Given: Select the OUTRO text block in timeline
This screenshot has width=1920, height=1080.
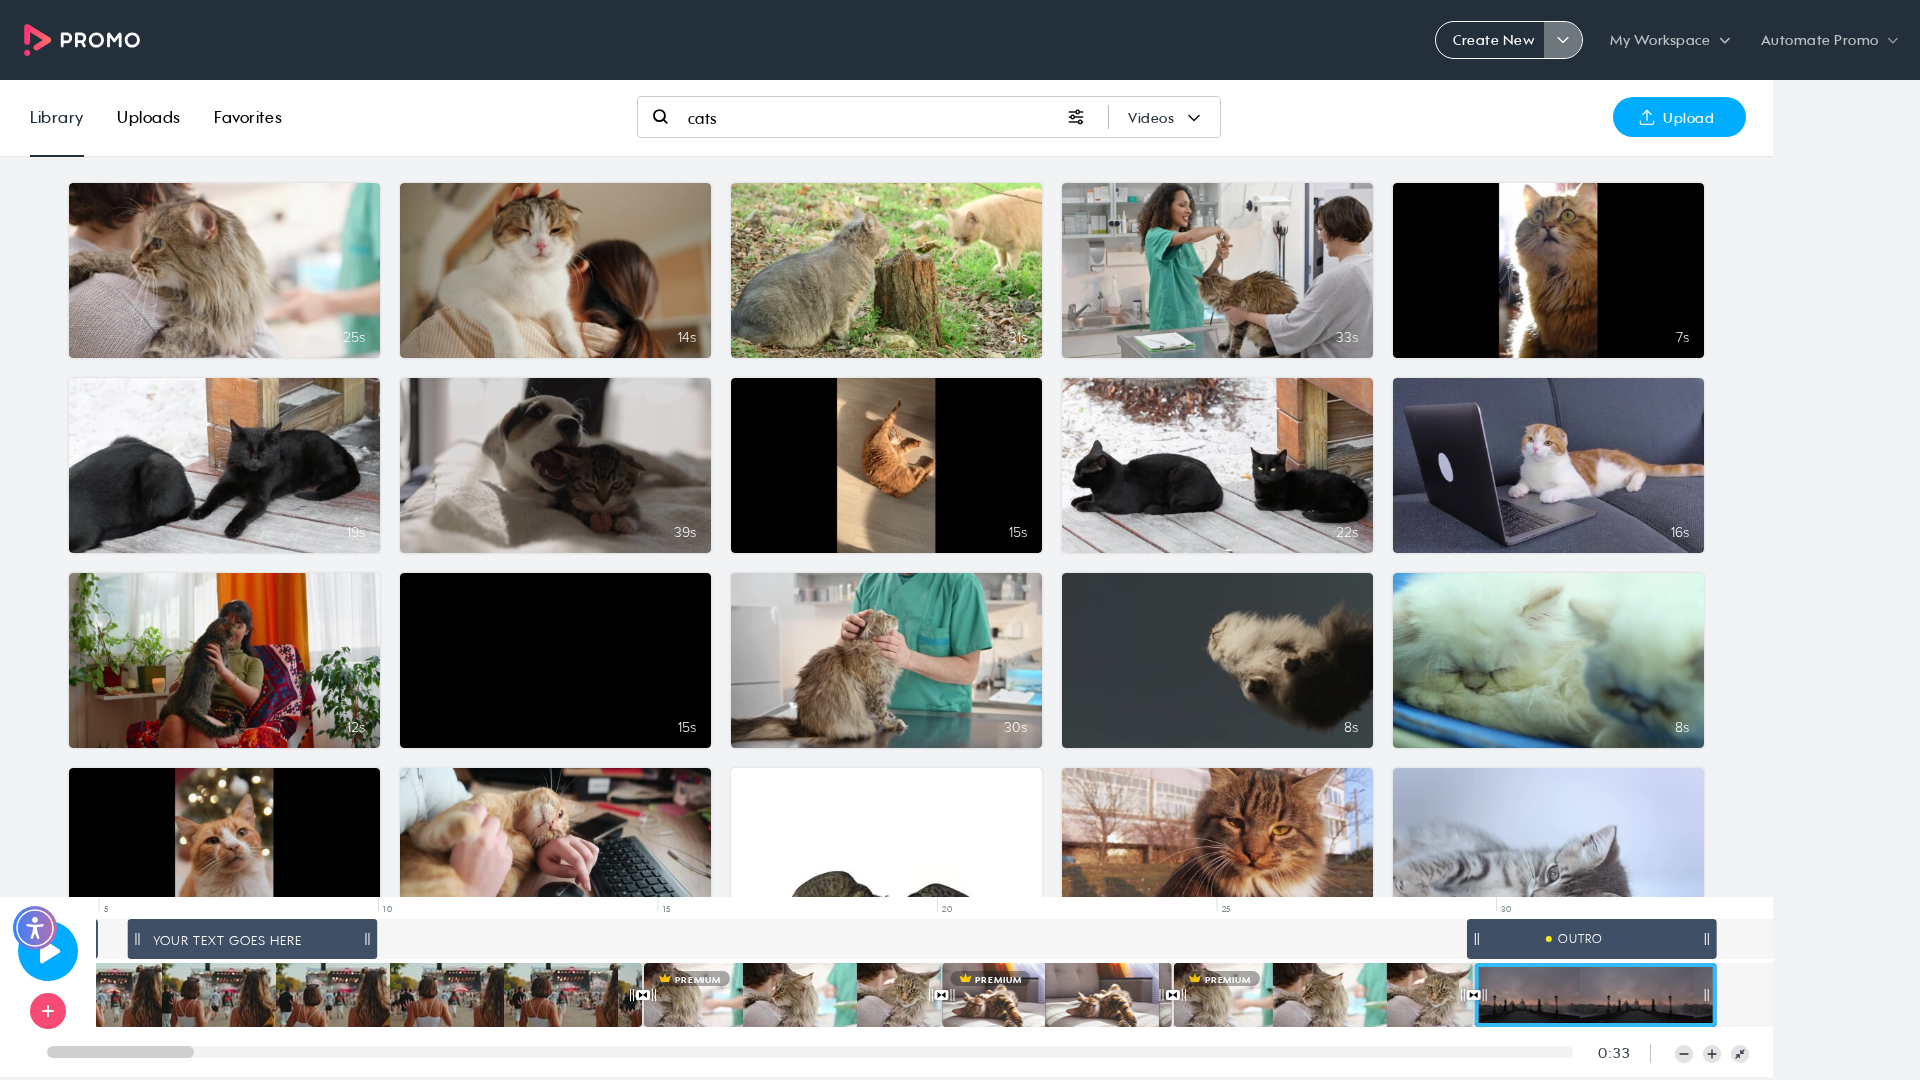Looking at the screenshot, I should (x=1591, y=939).
